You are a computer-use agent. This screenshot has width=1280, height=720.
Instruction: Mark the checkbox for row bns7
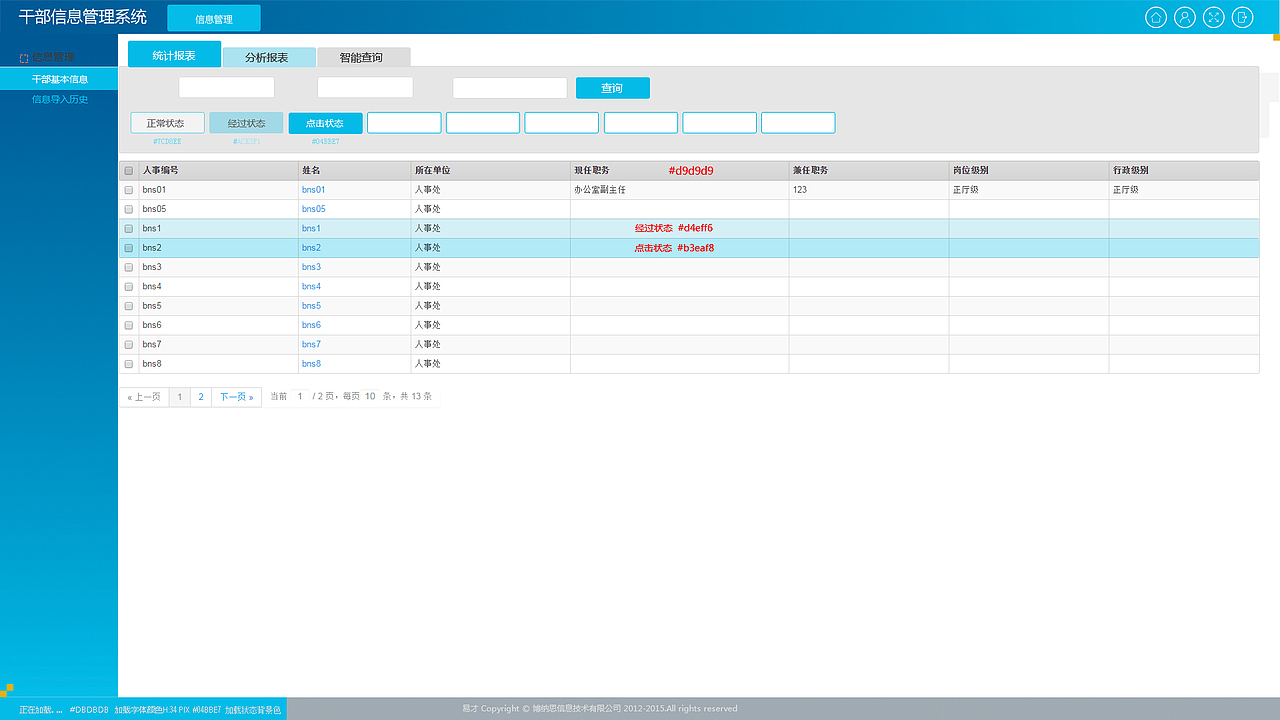[128, 345]
